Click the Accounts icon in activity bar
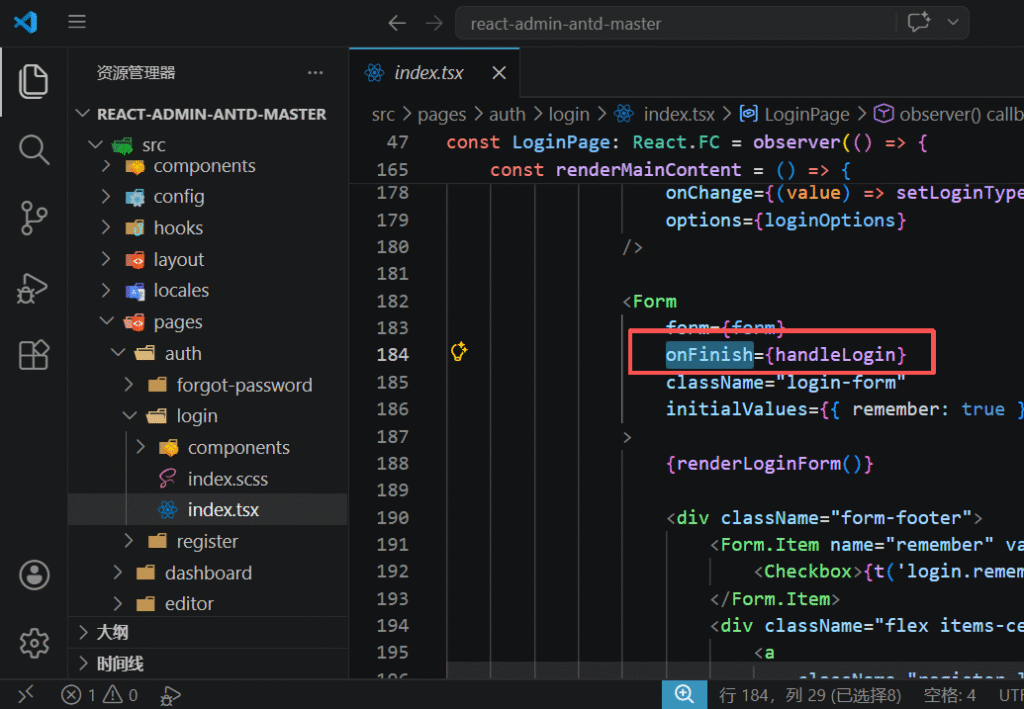1024x709 pixels. (33, 575)
